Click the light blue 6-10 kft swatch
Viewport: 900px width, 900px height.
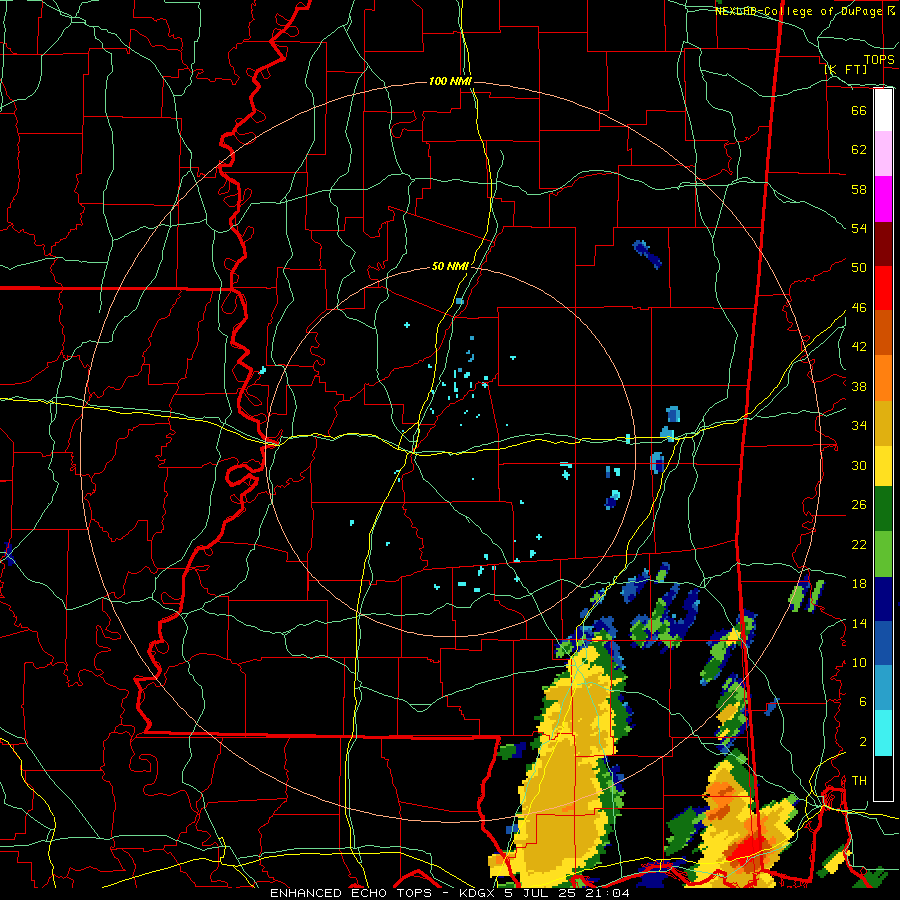[x=883, y=687]
